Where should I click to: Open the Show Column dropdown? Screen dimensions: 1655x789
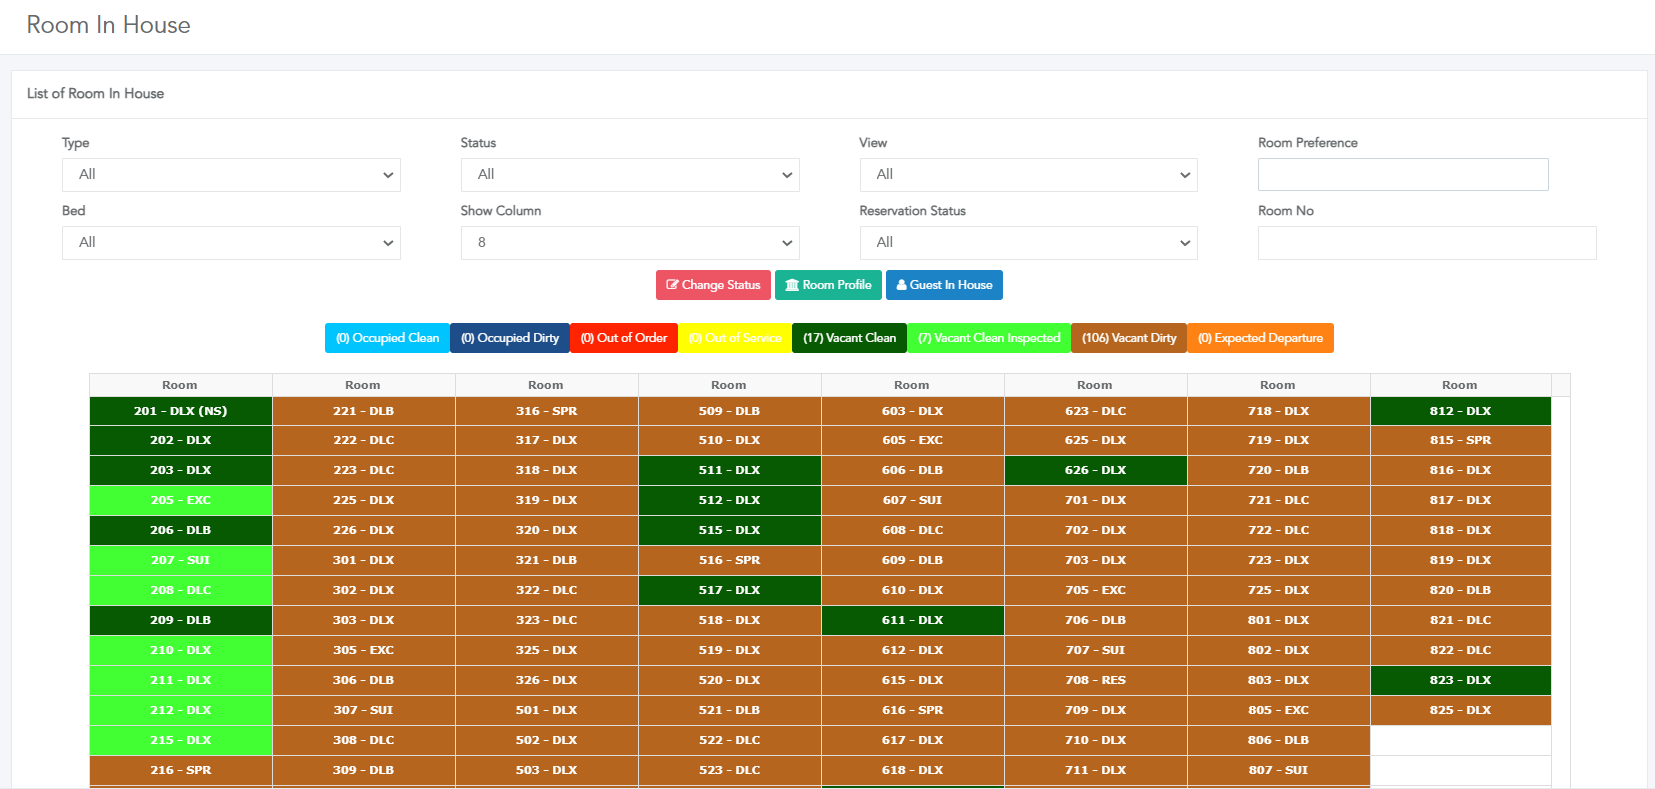(x=630, y=243)
